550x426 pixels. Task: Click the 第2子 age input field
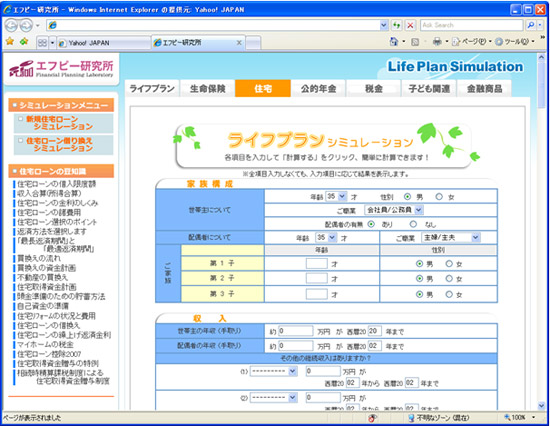point(317,278)
